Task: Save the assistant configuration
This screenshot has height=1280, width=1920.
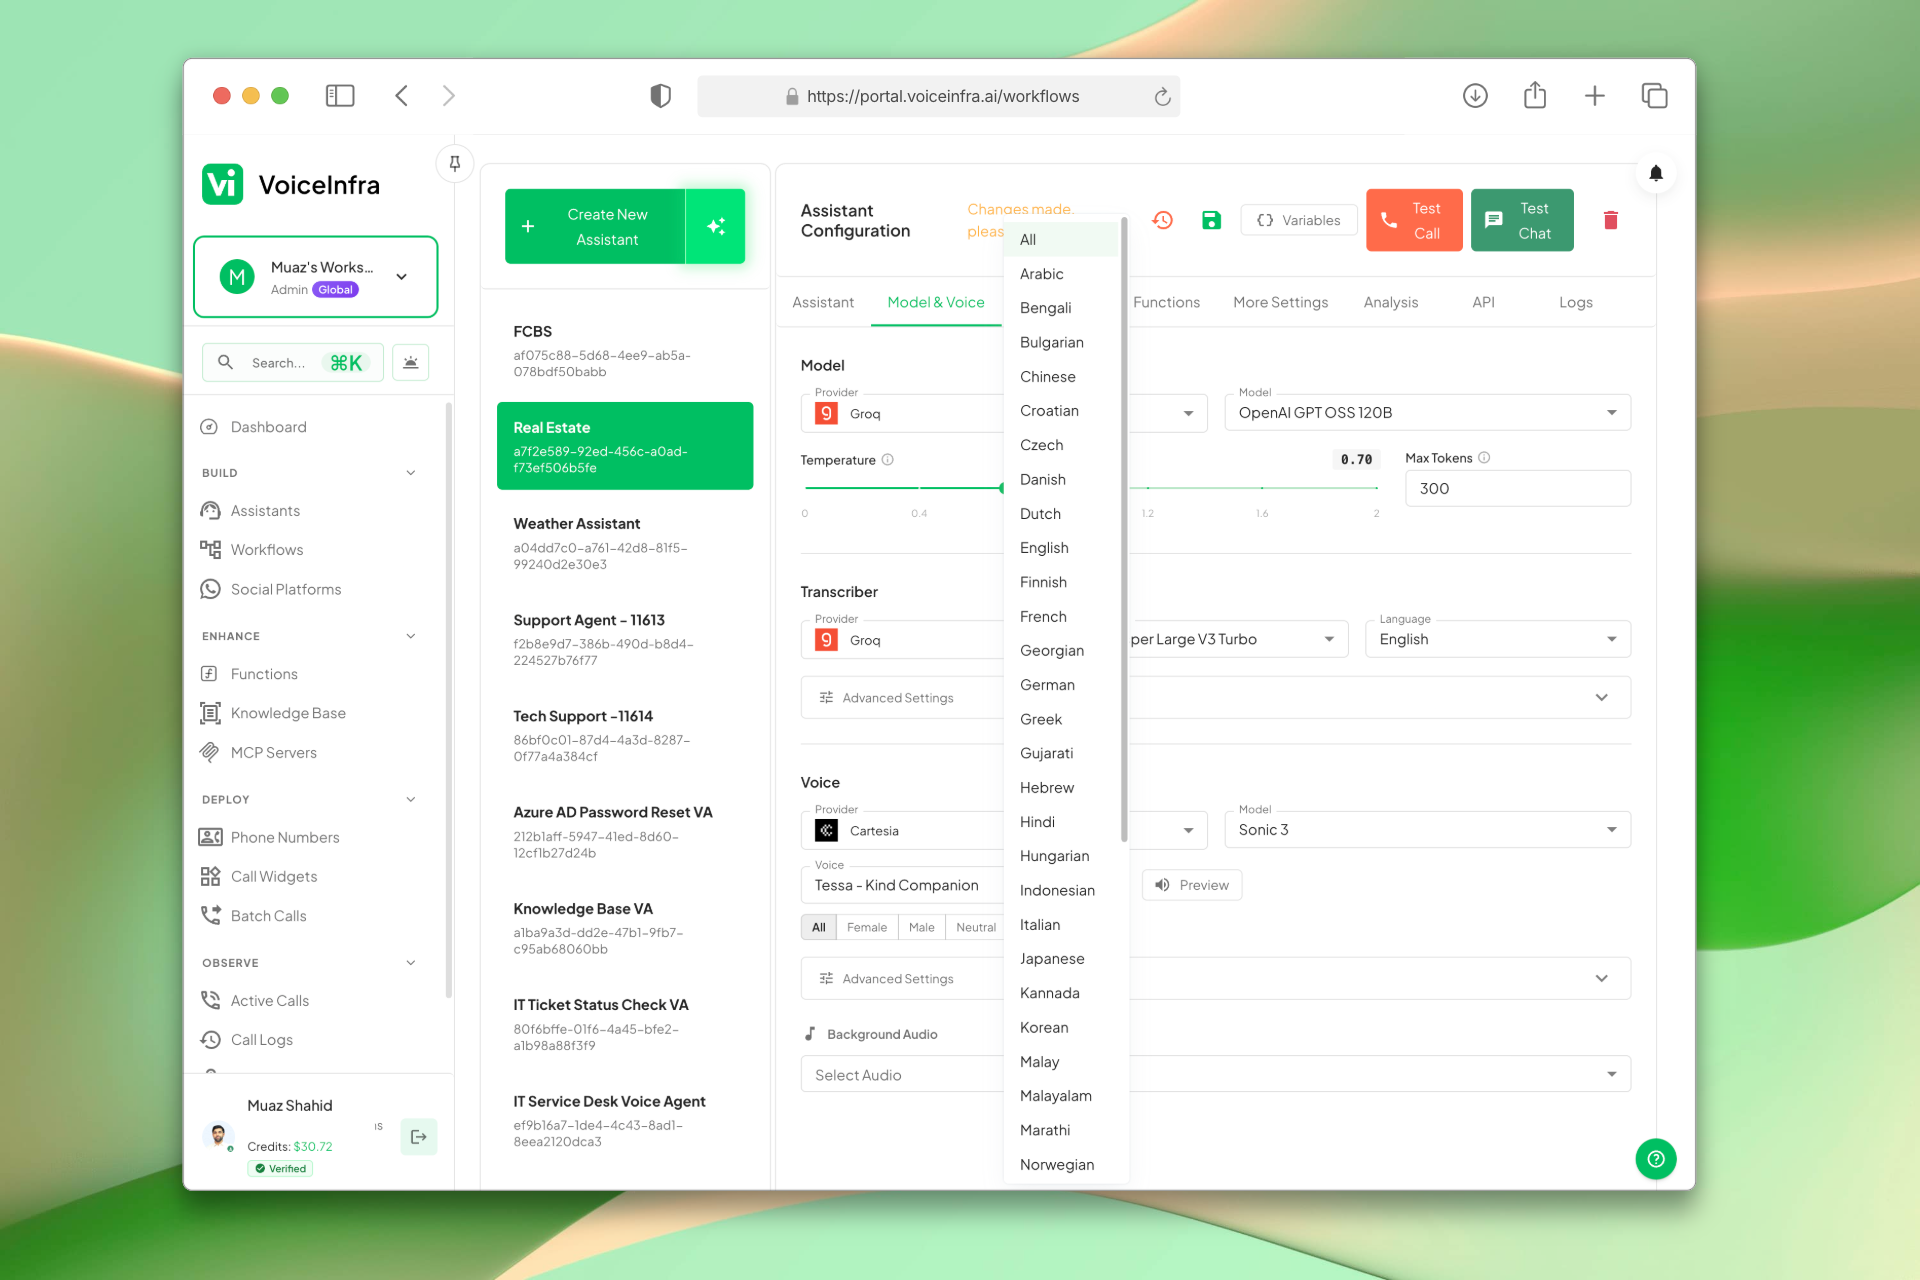Action: coord(1211,220)
